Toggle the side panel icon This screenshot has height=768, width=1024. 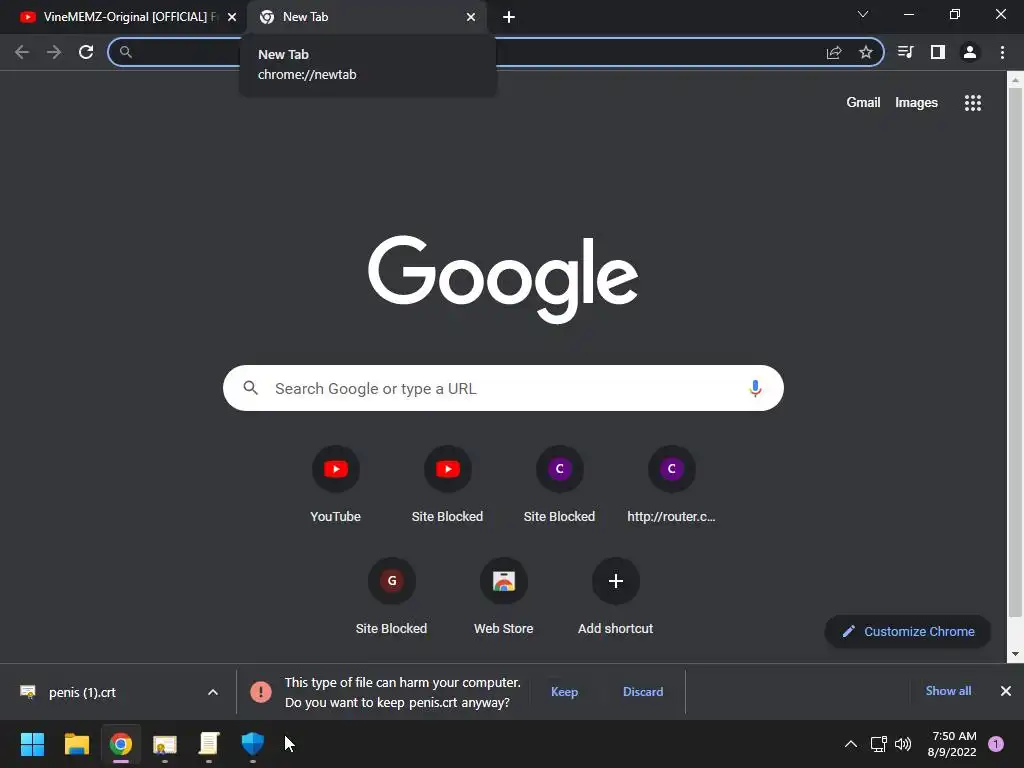click(938, 52)
